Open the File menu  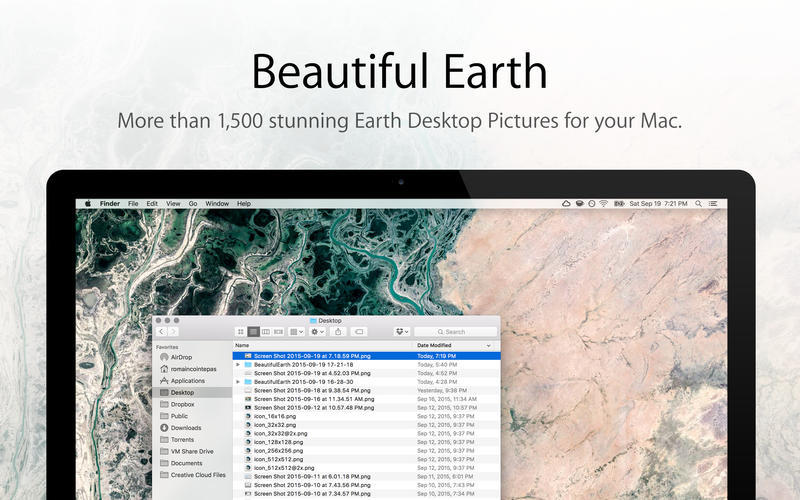[x=132, y=203]
